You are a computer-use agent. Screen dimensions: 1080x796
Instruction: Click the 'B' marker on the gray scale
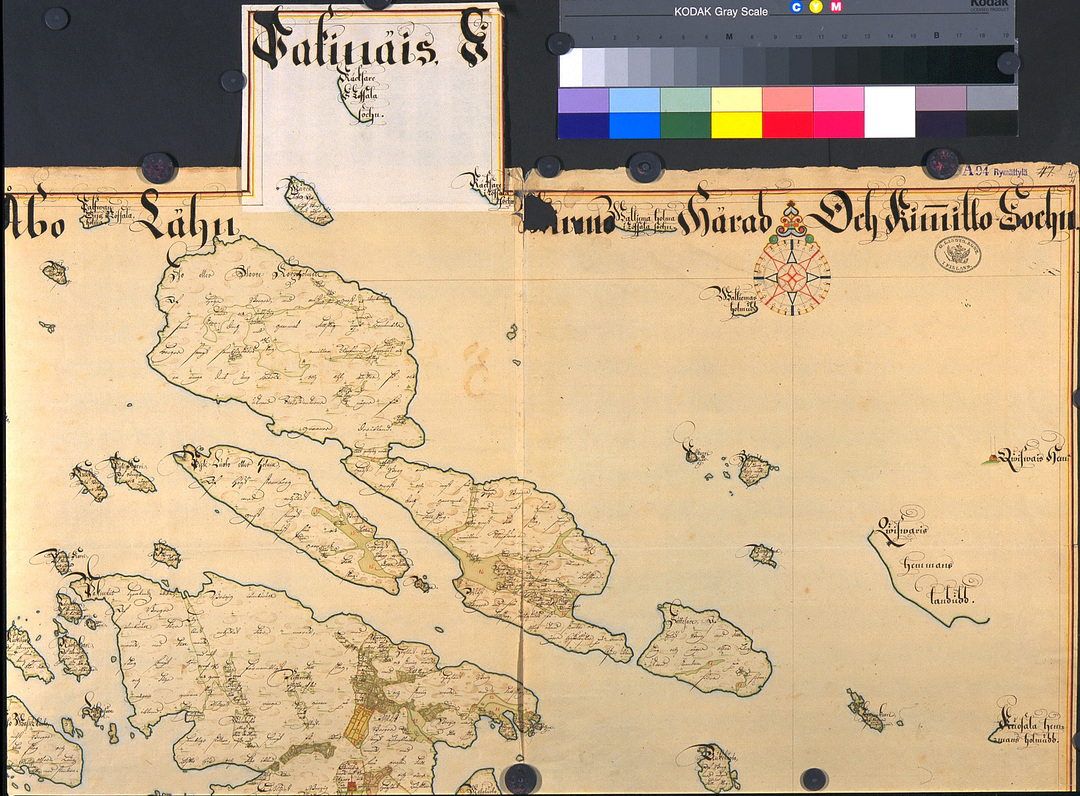click(x=936, y=36)
